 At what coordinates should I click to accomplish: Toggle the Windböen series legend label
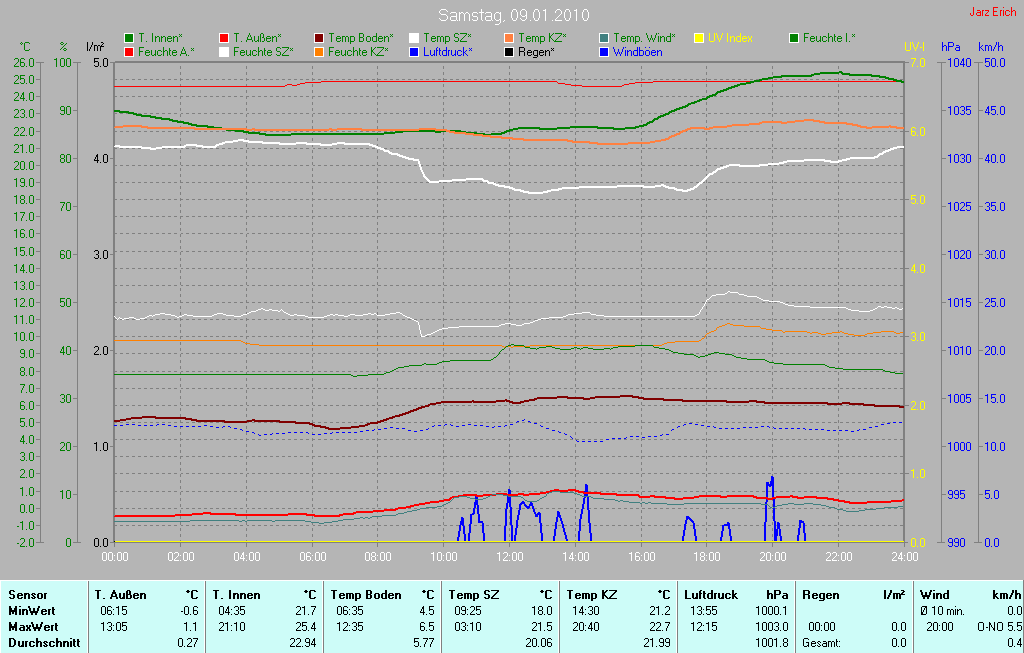[637, 51]
